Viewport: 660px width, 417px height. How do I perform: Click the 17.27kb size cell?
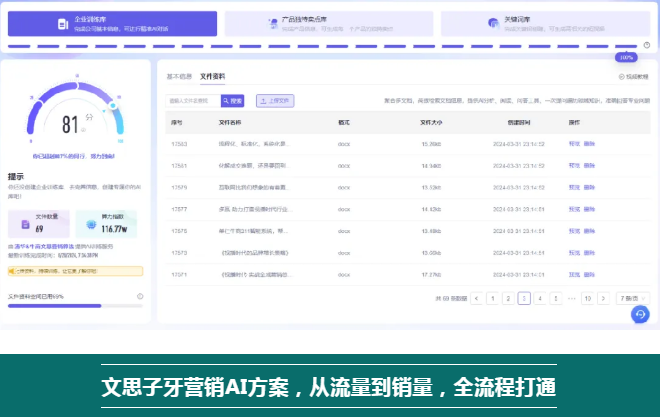[x=431, y=275]
